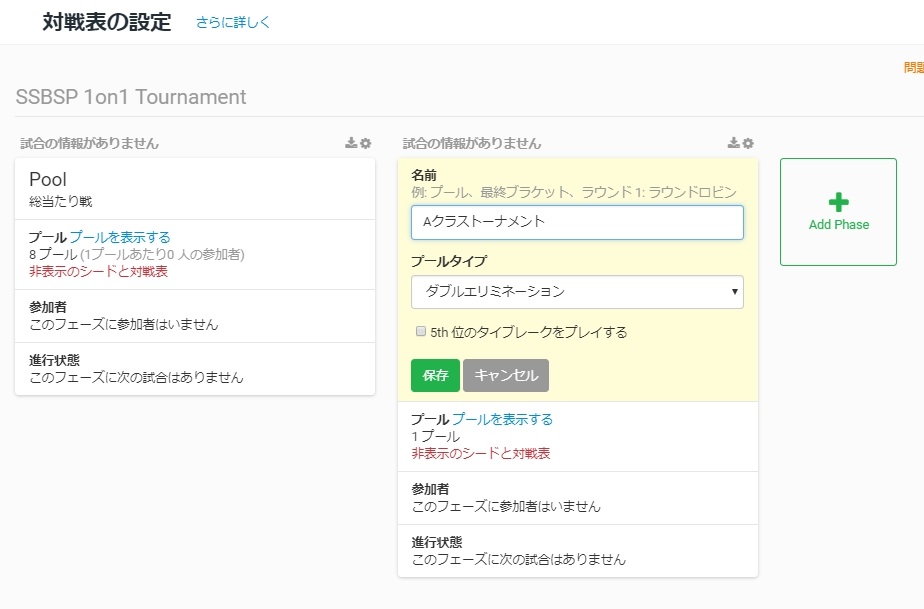The width and height of the screenshot is (924, 609).
Task: Click the SSBSP 1on1 Tournament heading
Action: [x=131, y=97]
